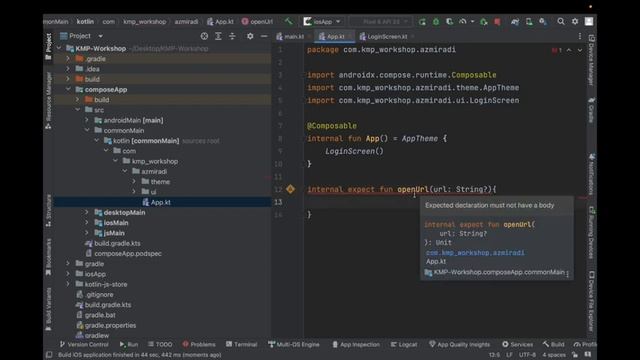Click the Sync Project with Gradle icon
Viewport: 640px width, 360px height.
click(x=515, y=22)
